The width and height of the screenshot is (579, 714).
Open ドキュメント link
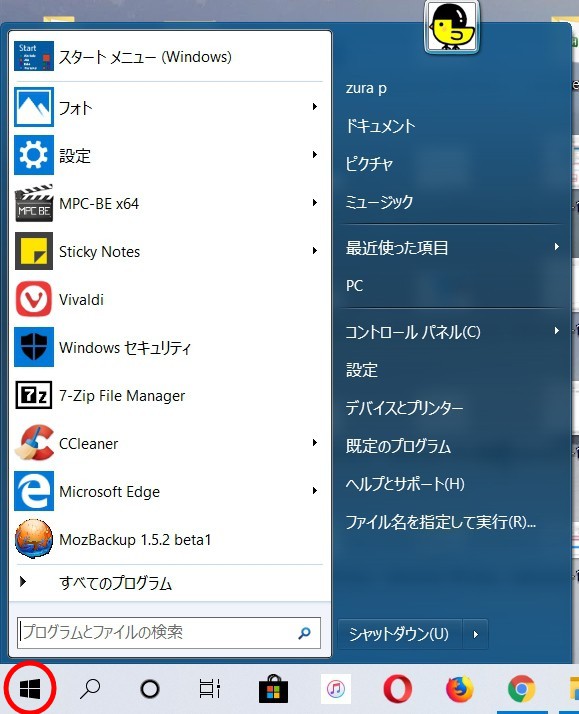381,126
